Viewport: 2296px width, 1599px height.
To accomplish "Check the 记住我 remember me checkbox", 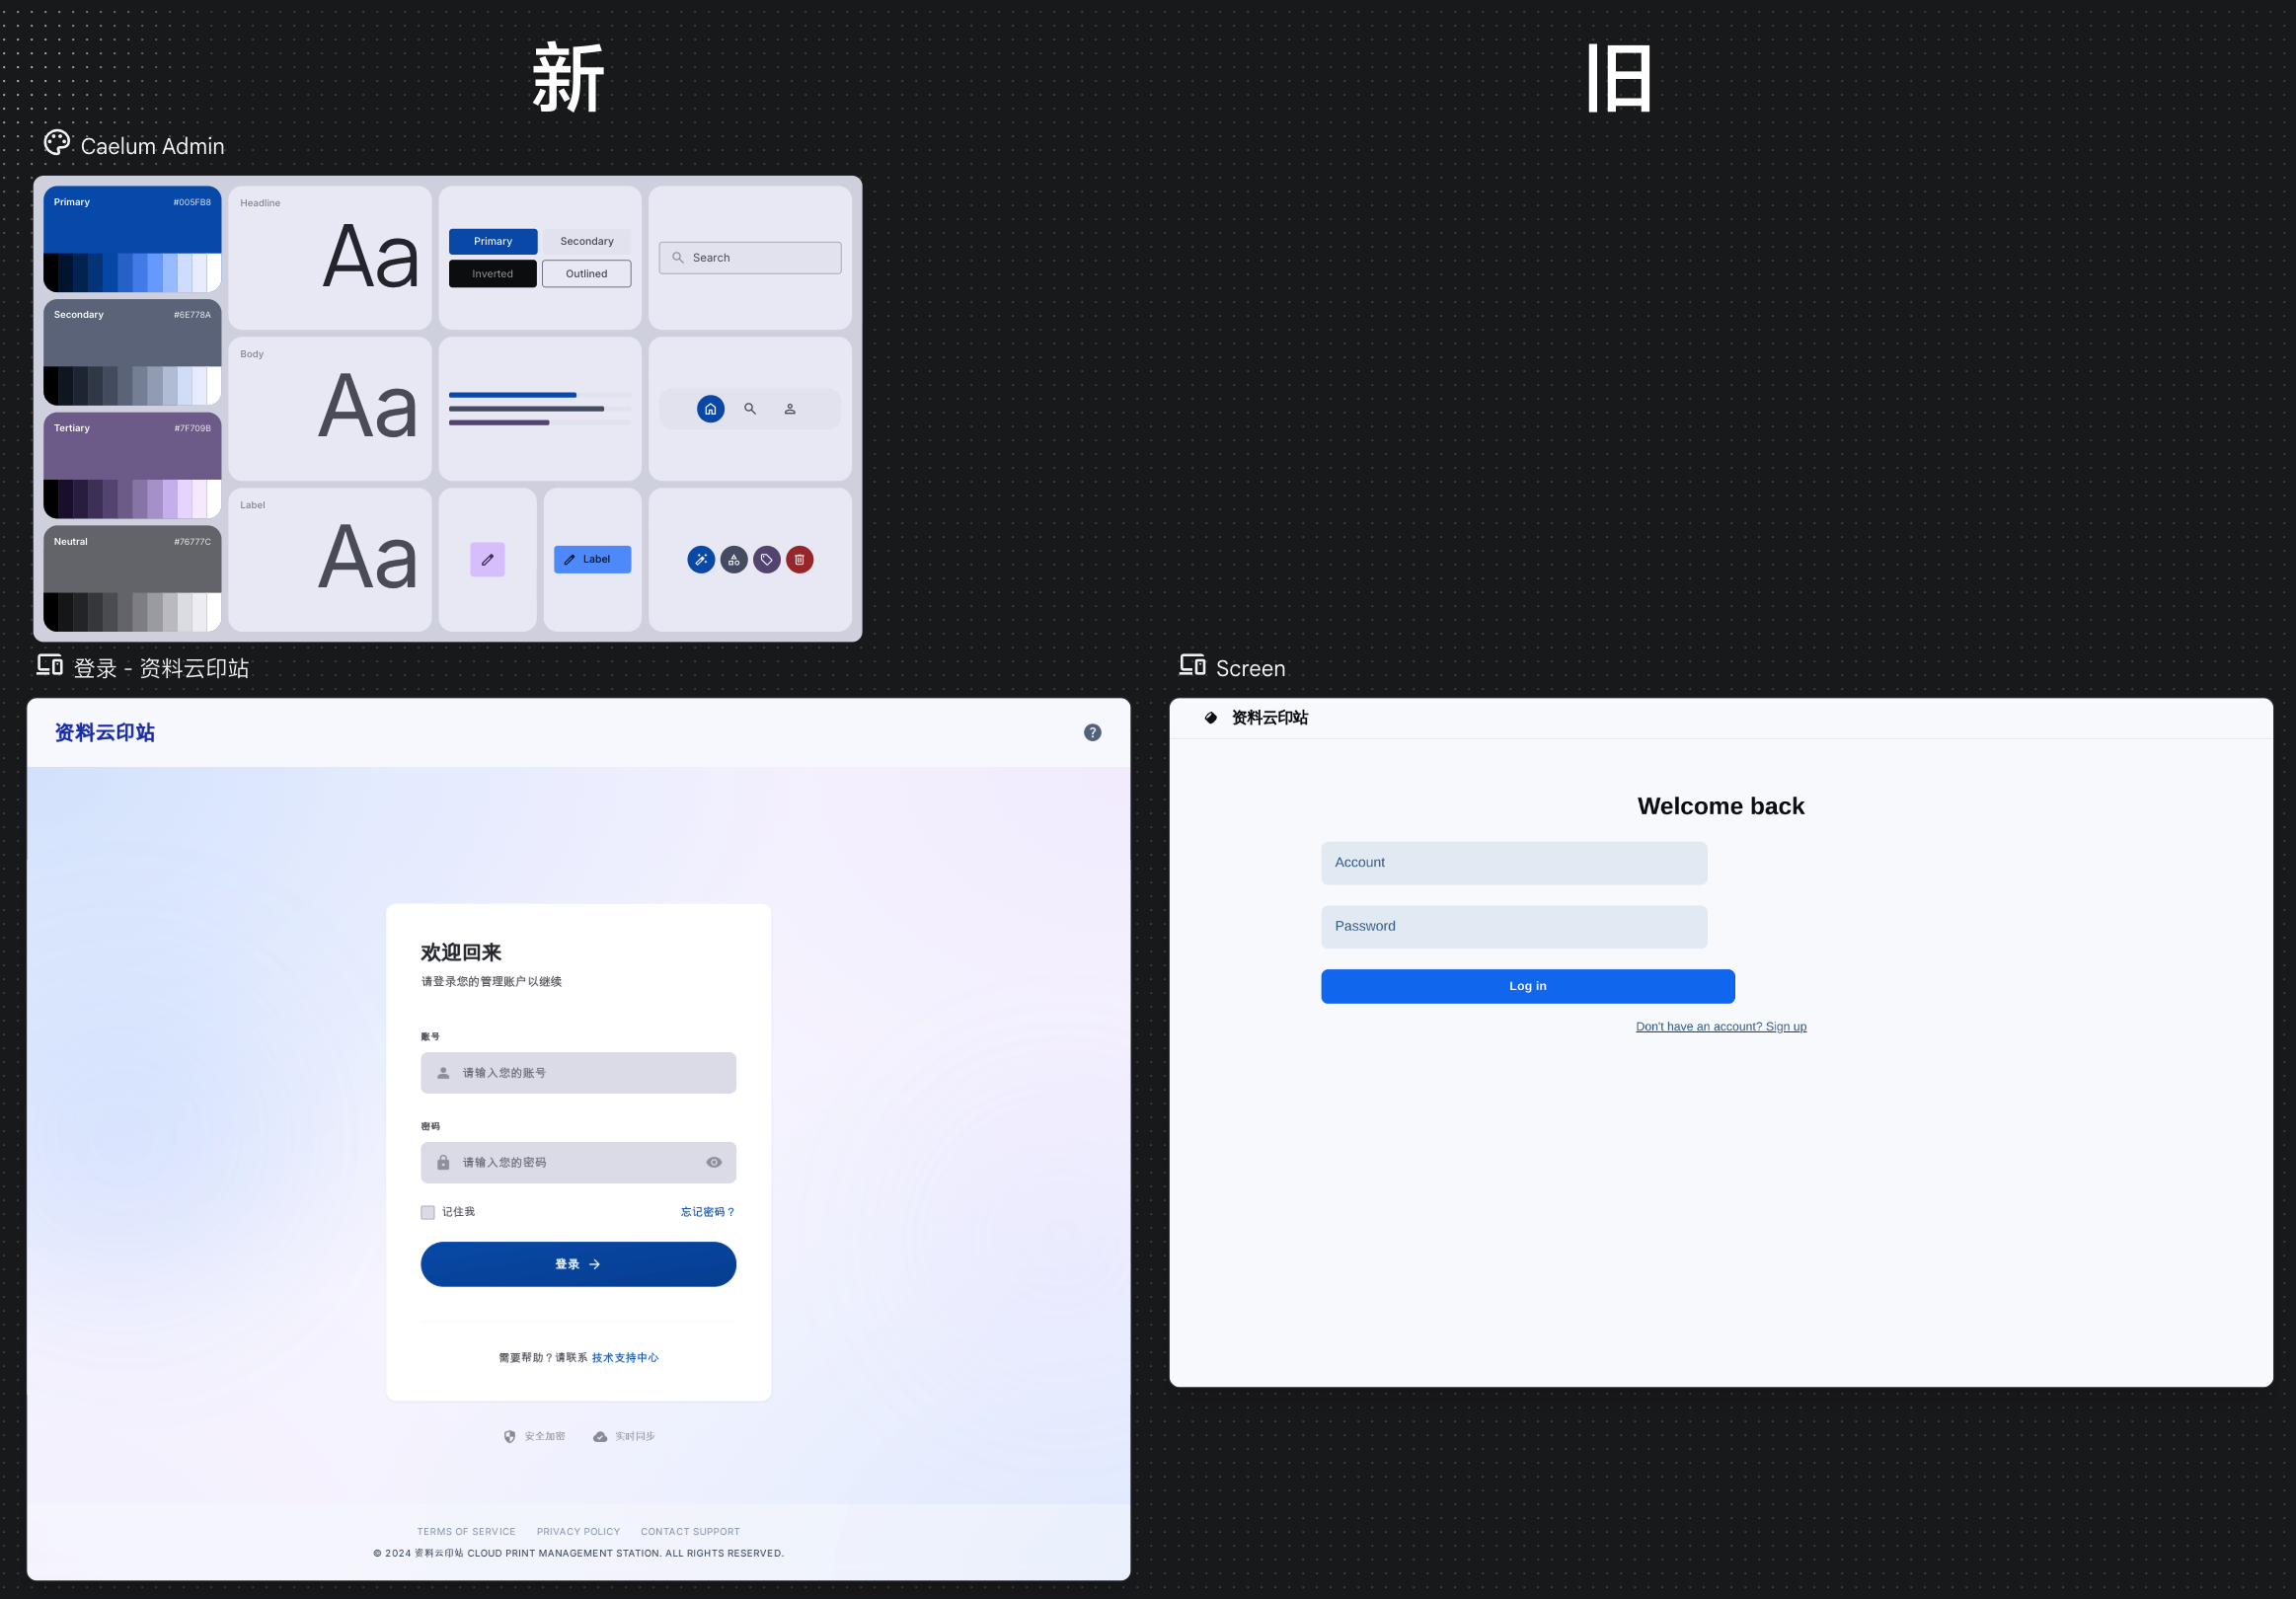I will [428, 1212].
